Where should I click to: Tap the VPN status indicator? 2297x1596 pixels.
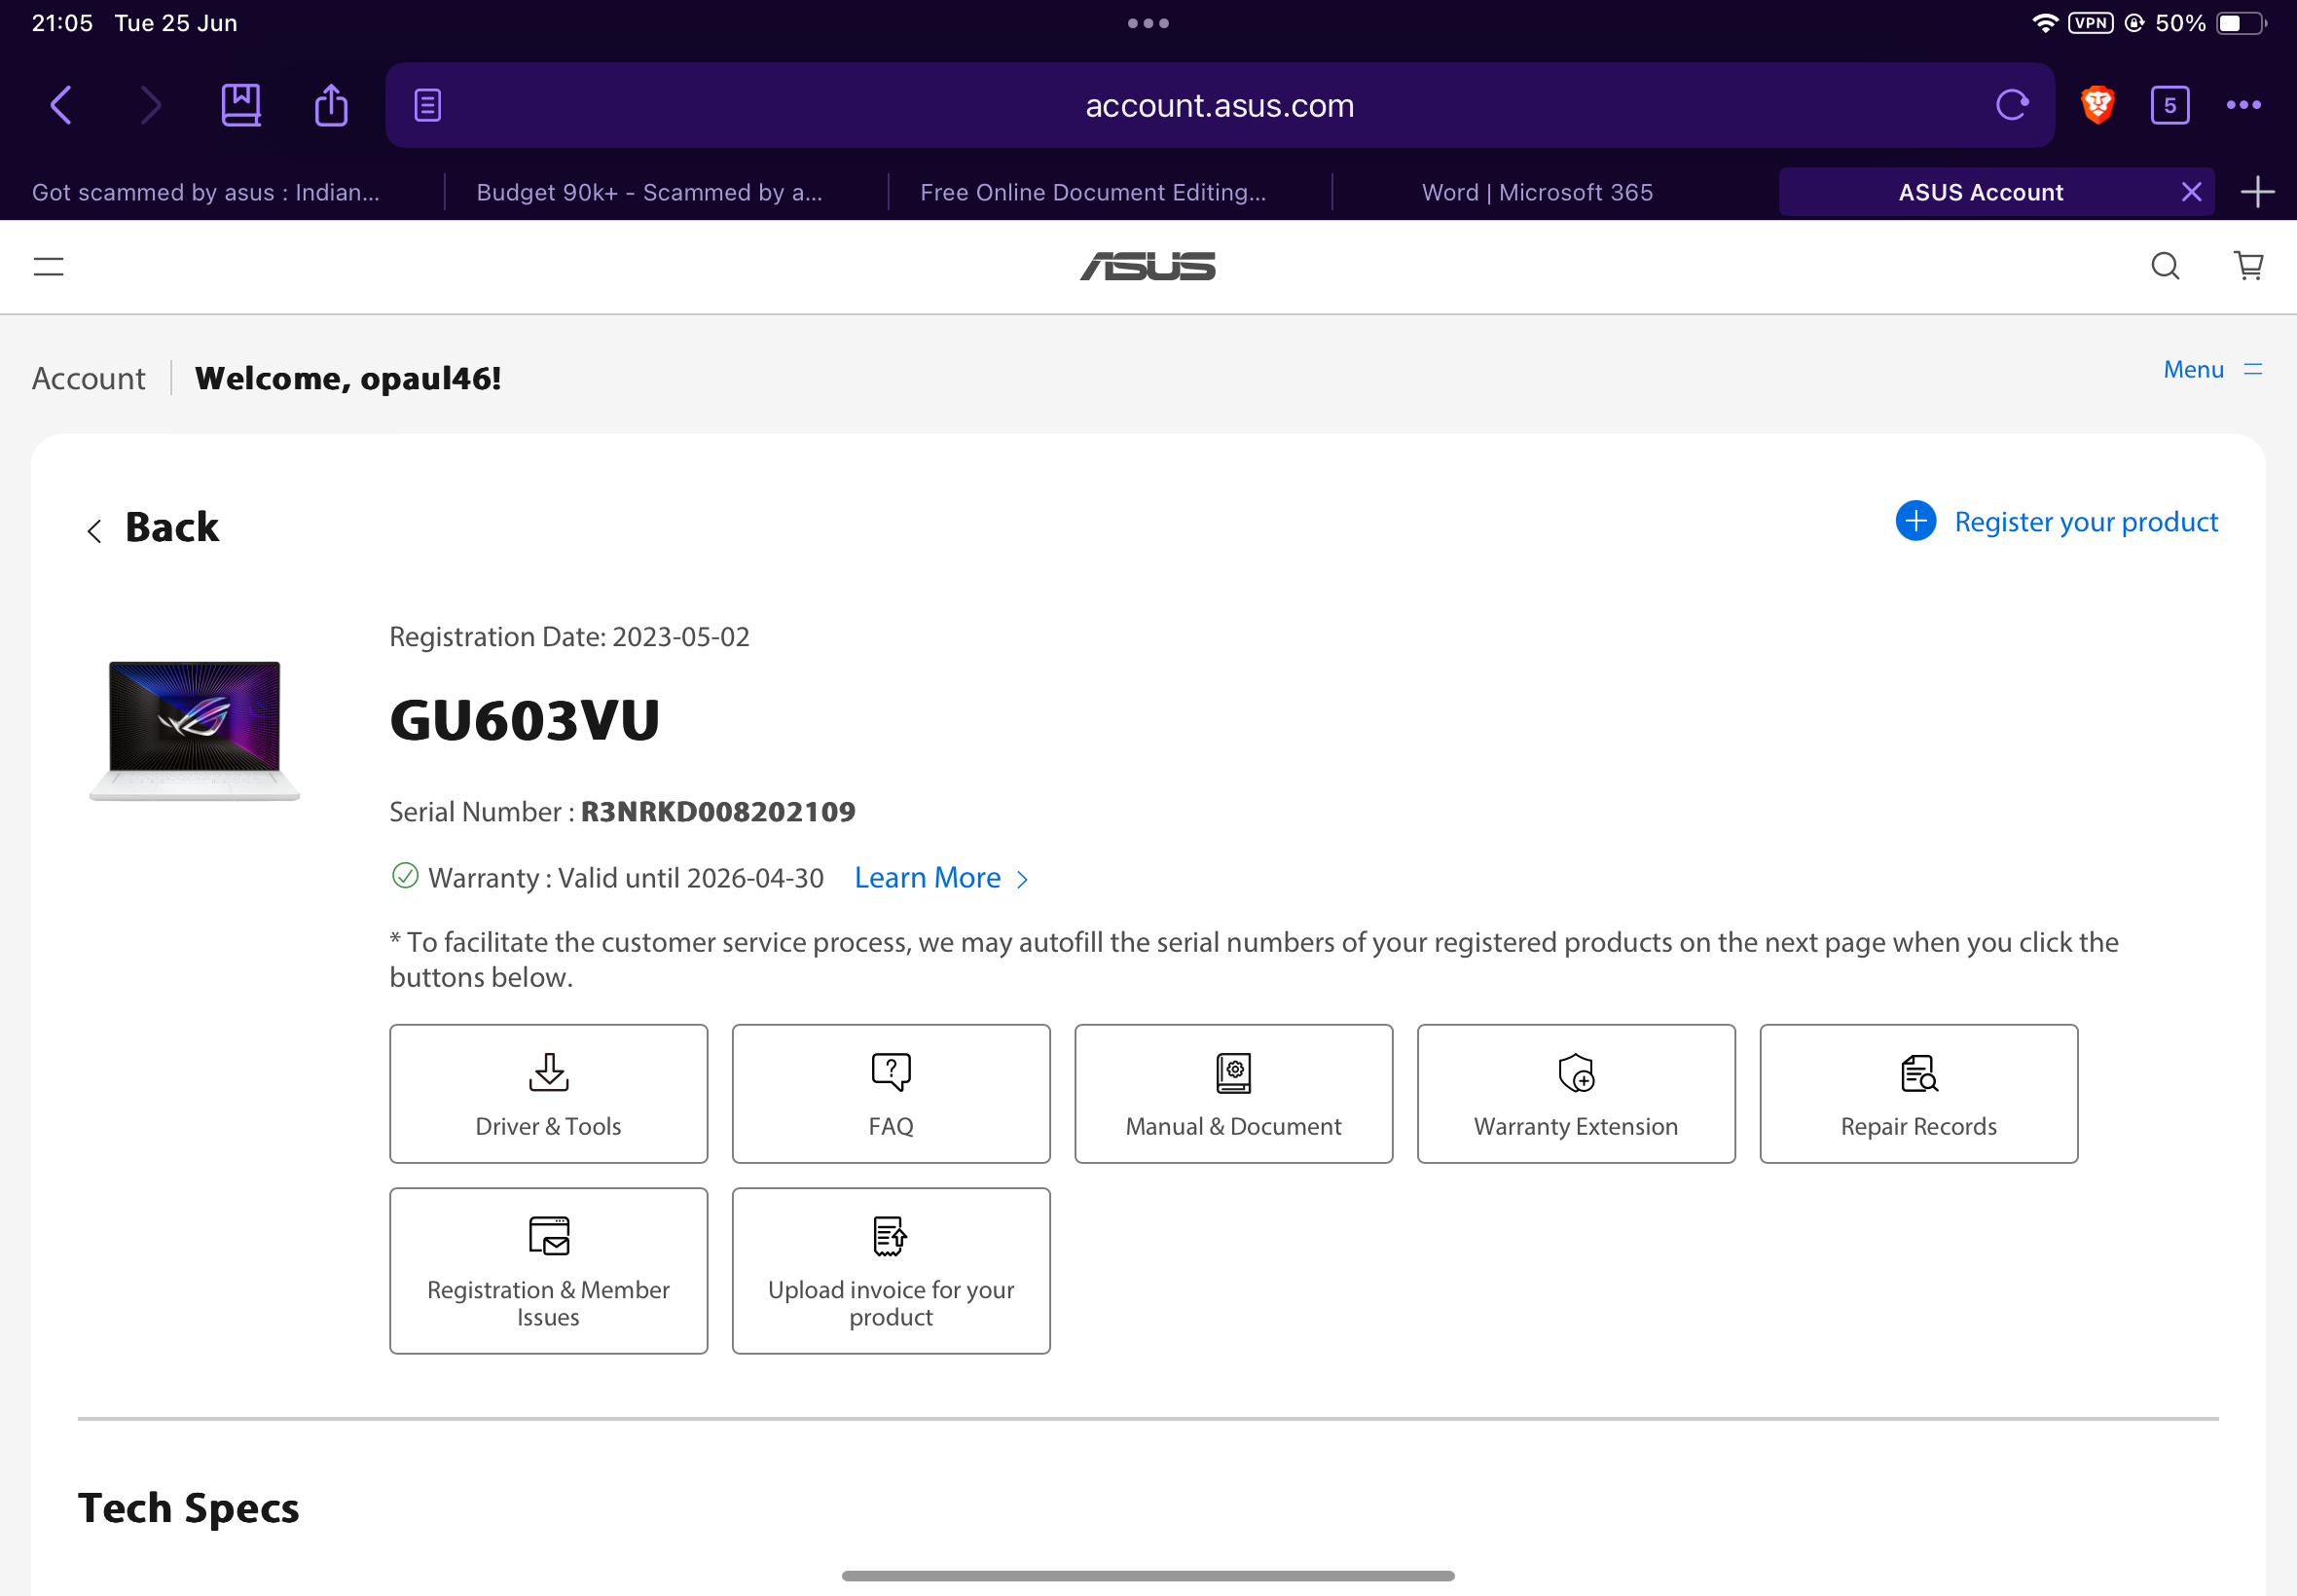[2090, 23]
